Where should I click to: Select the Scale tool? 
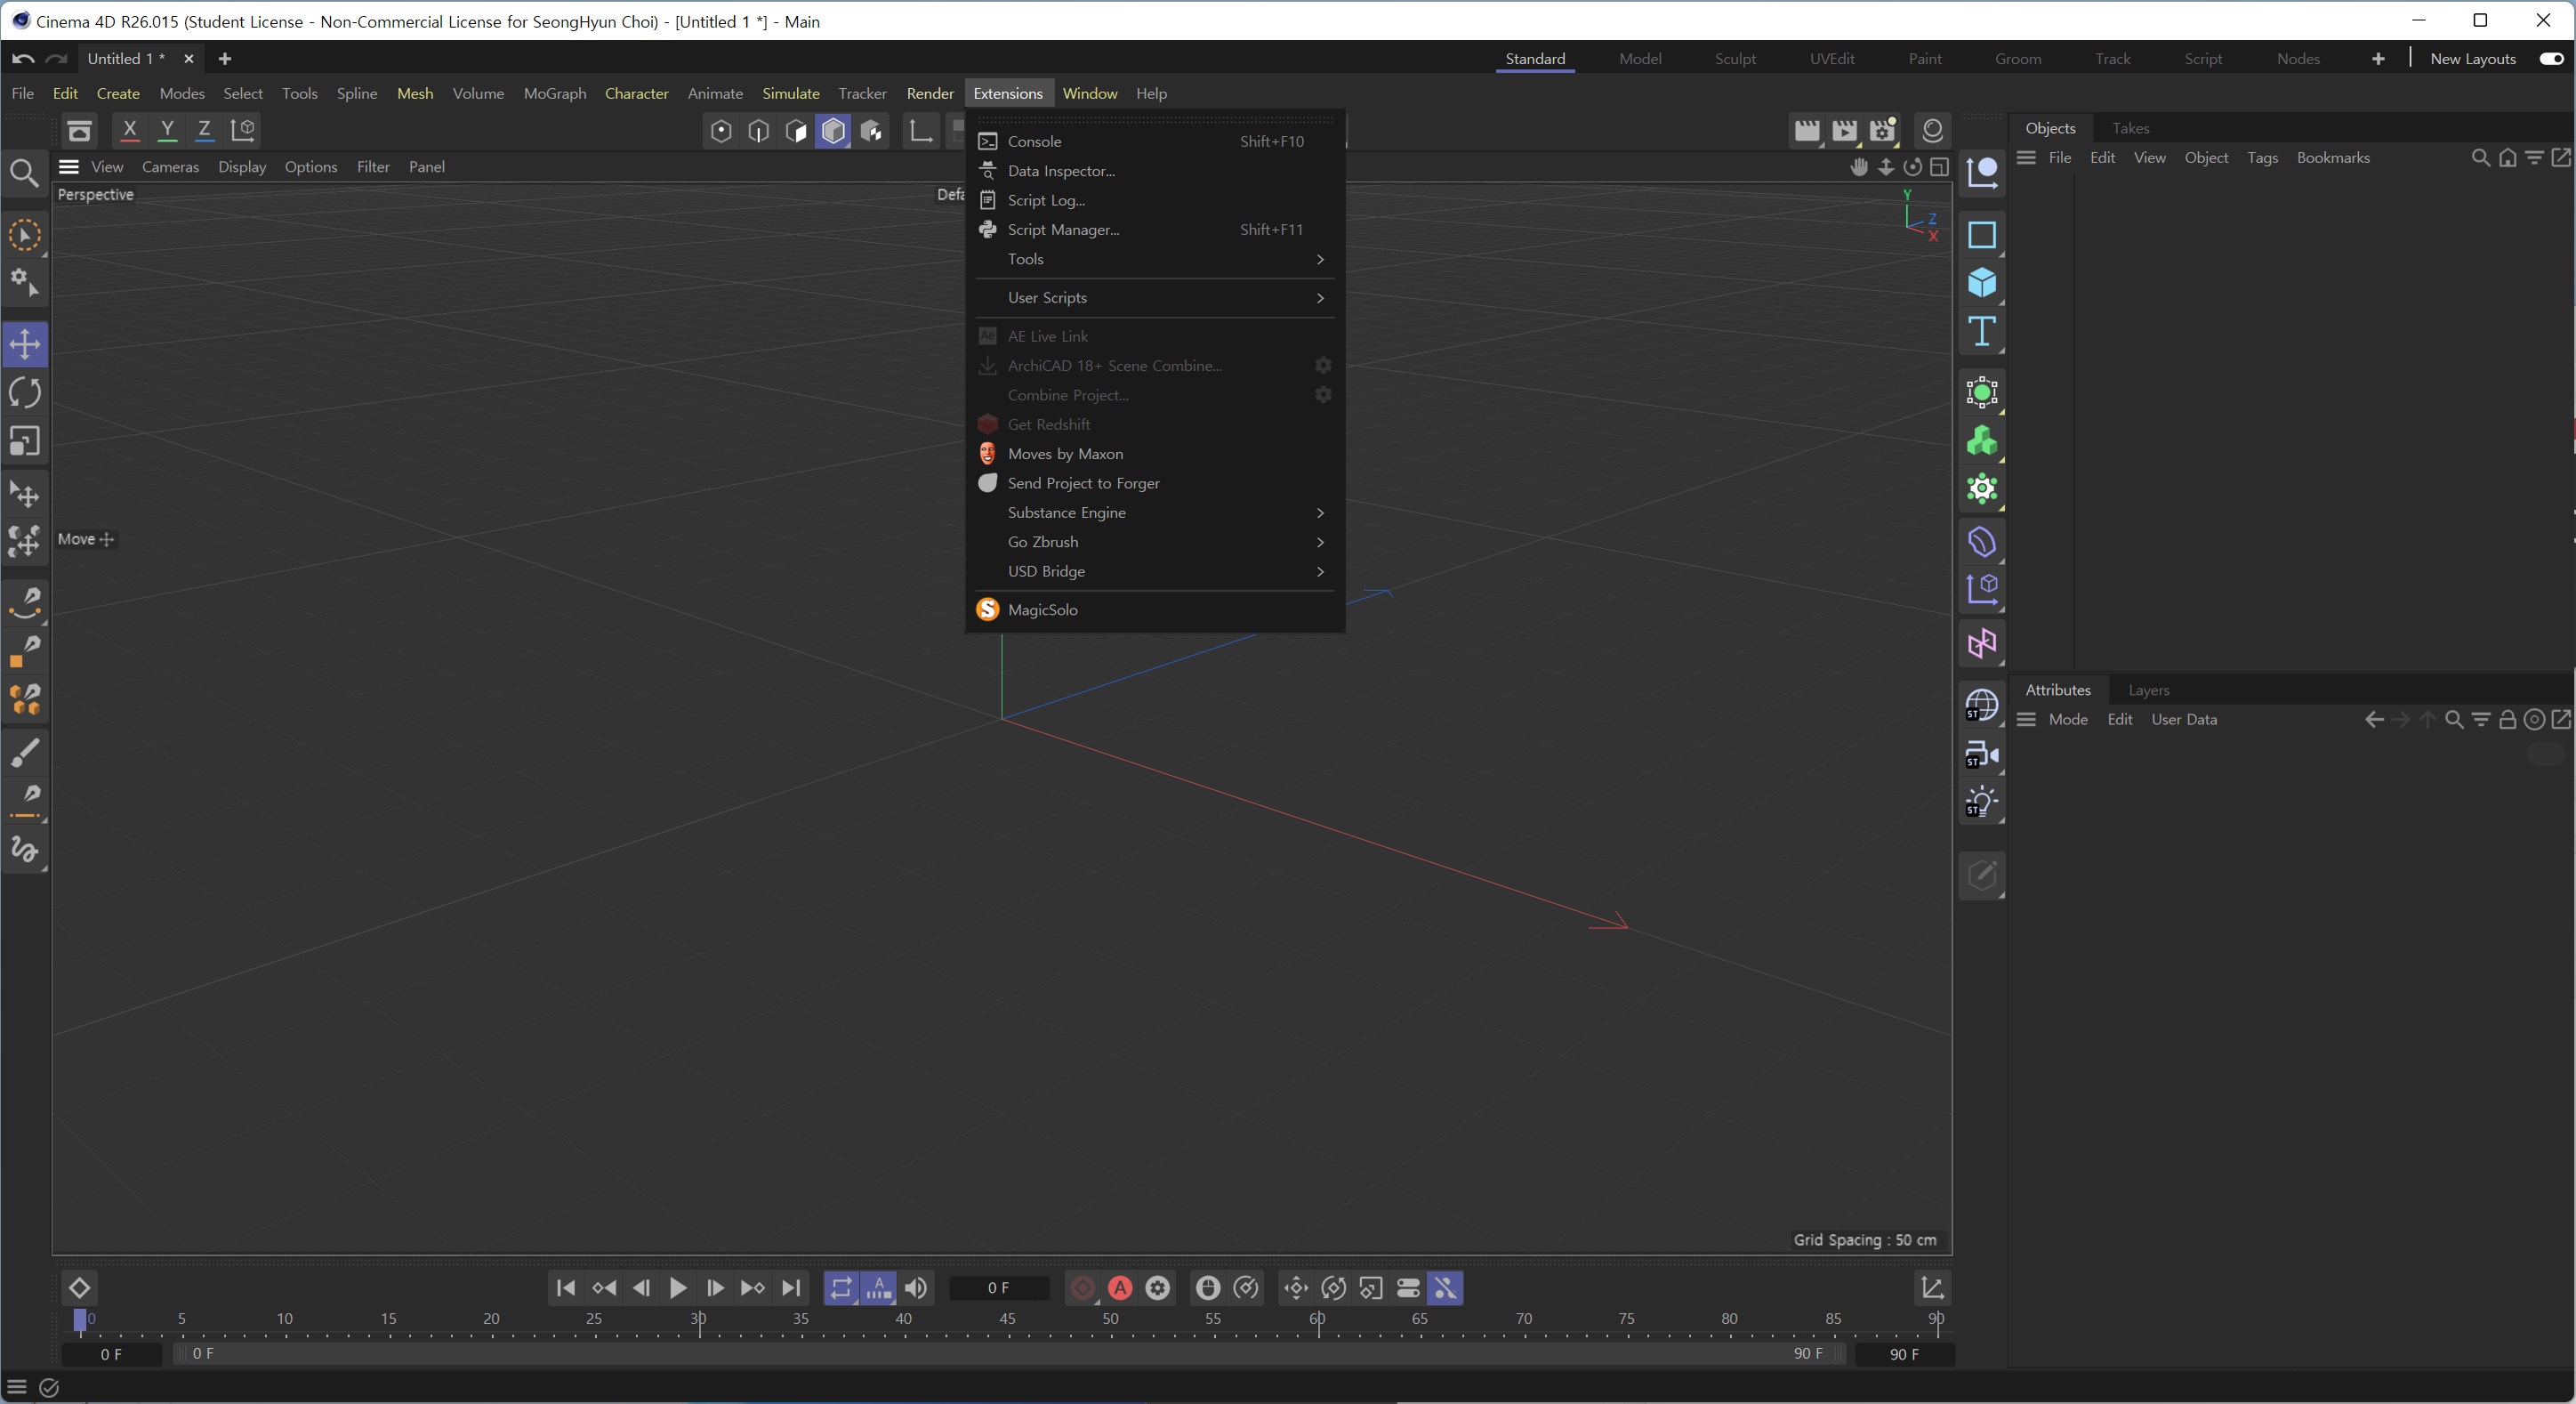tap(25, 442)
